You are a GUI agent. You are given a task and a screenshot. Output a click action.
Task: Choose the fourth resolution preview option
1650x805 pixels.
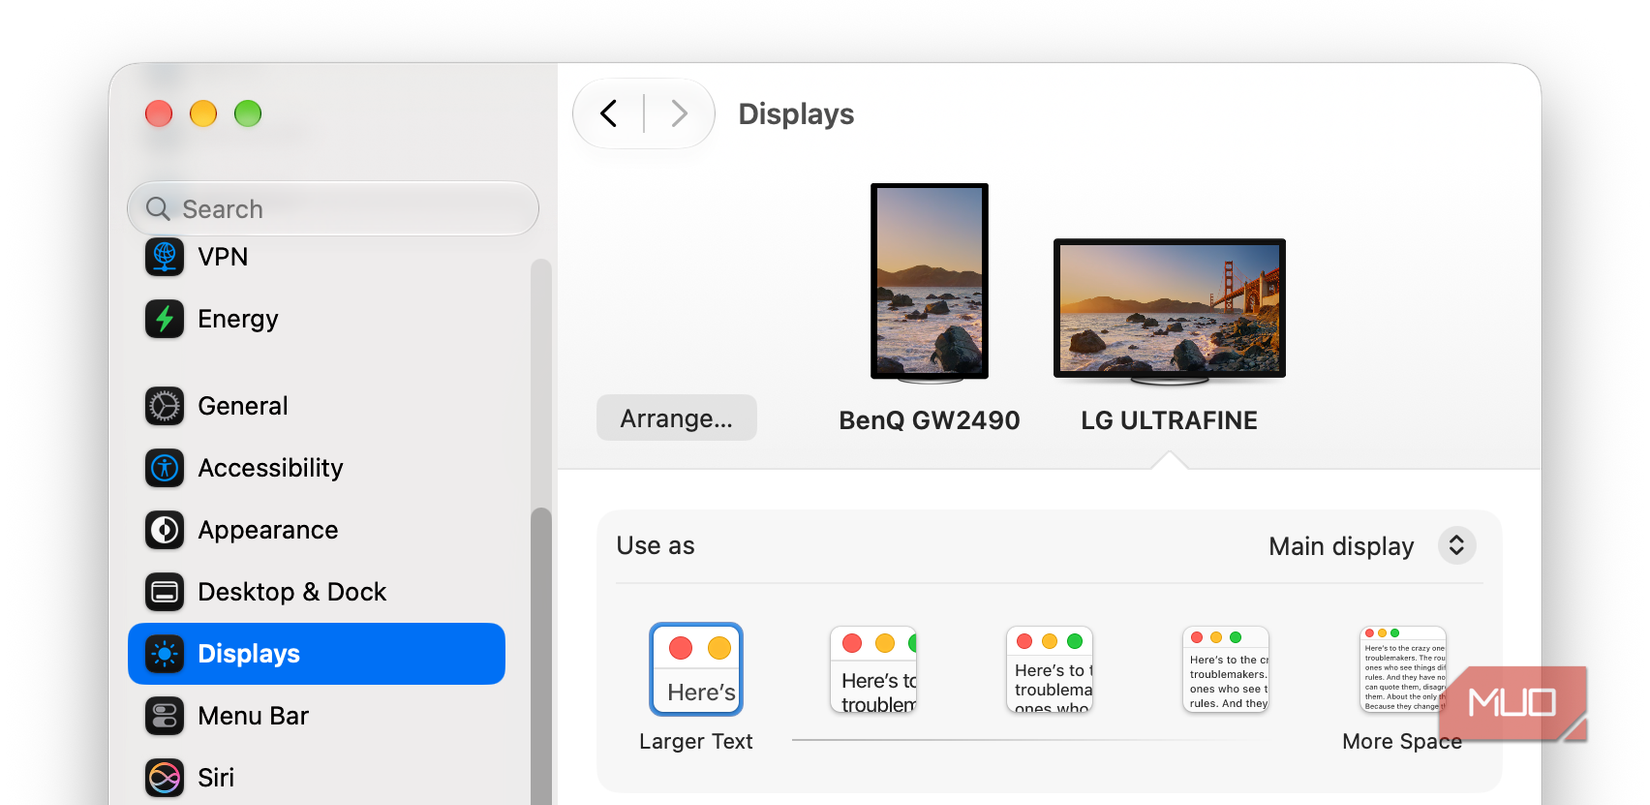[x=1226, y=669]
